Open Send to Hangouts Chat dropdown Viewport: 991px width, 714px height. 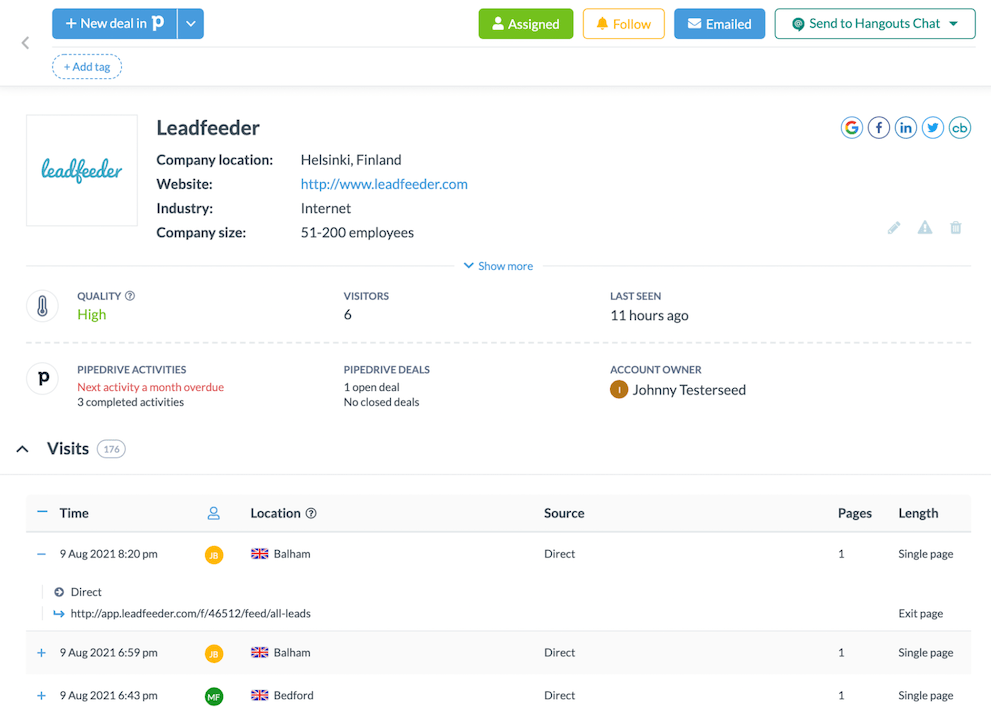click(x=875, y=24)
